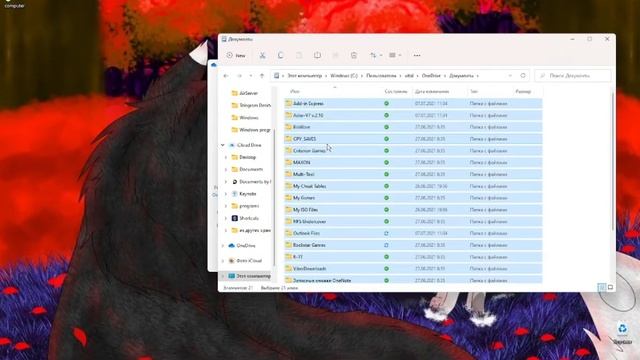Click 'Windows (C:)' breadcrumb segment
This screenshot has width=640, height=360.
pos(344,76)
